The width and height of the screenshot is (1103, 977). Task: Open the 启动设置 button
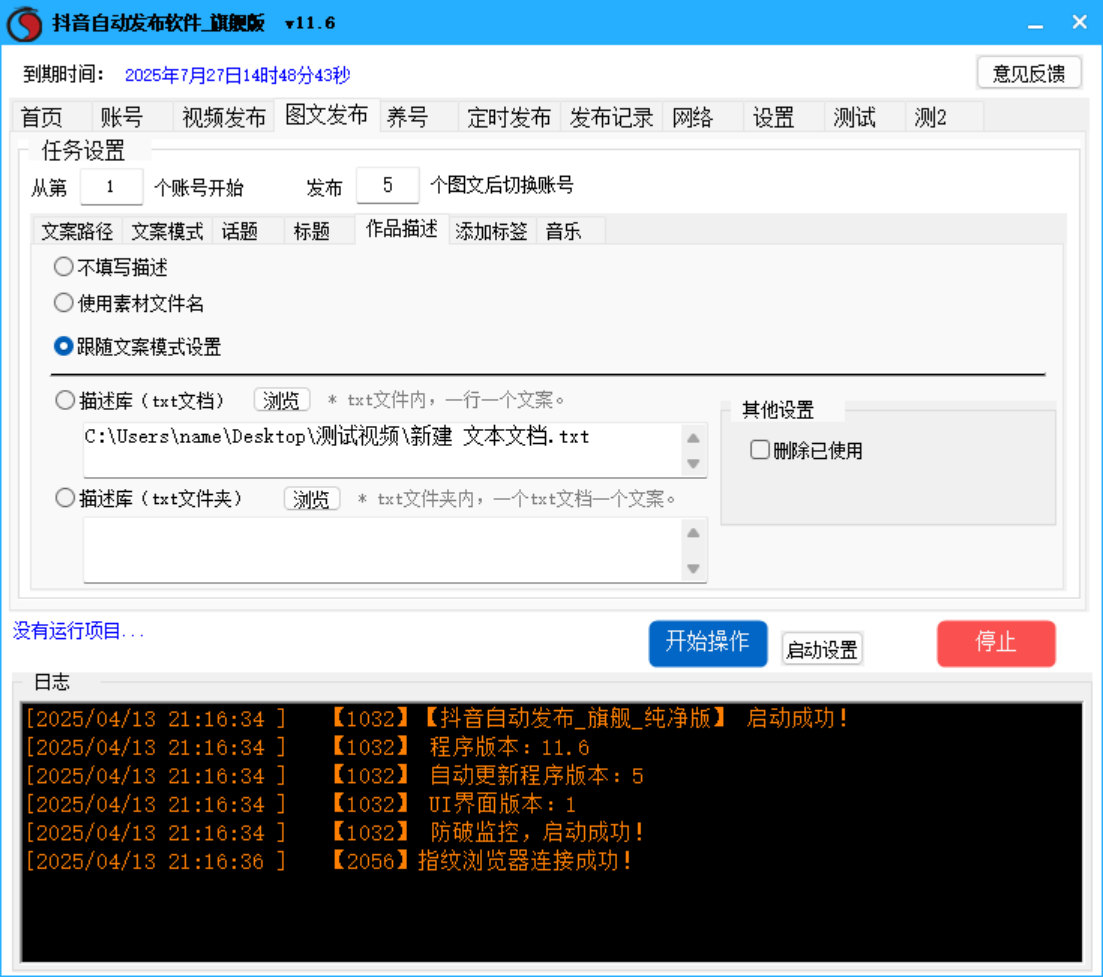822,649
